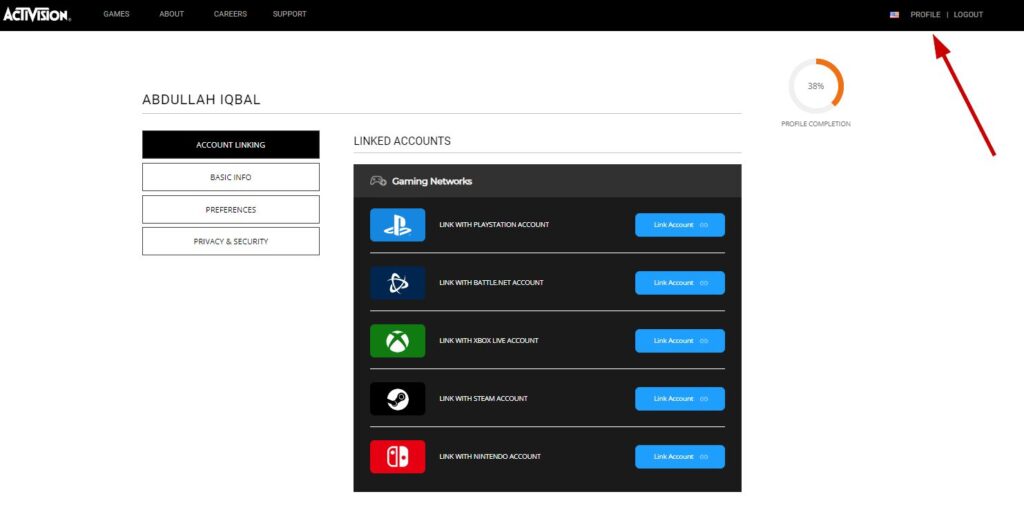Screen dimensions: 1024x512
Task: Click the Activision logo
Action: coord(37,14)
